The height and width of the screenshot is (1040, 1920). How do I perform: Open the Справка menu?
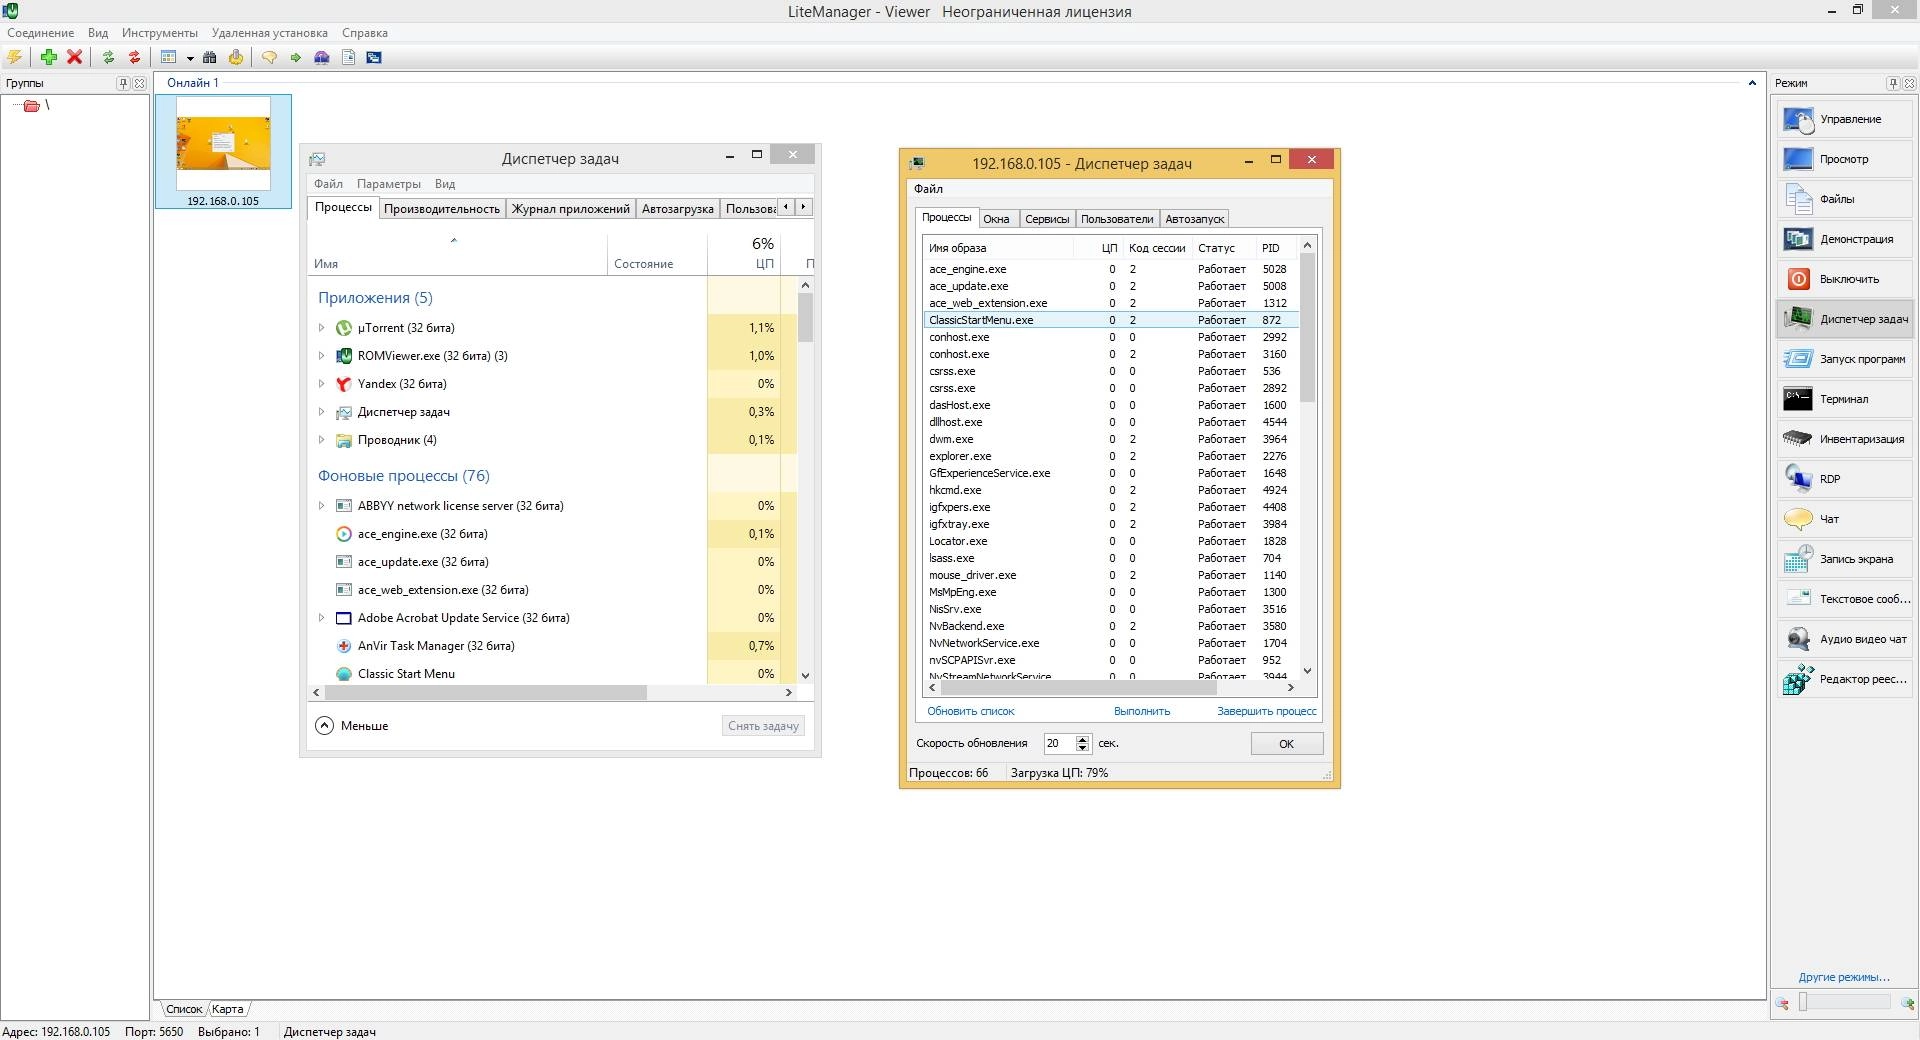pyautogui.click(x=365, y=33)
